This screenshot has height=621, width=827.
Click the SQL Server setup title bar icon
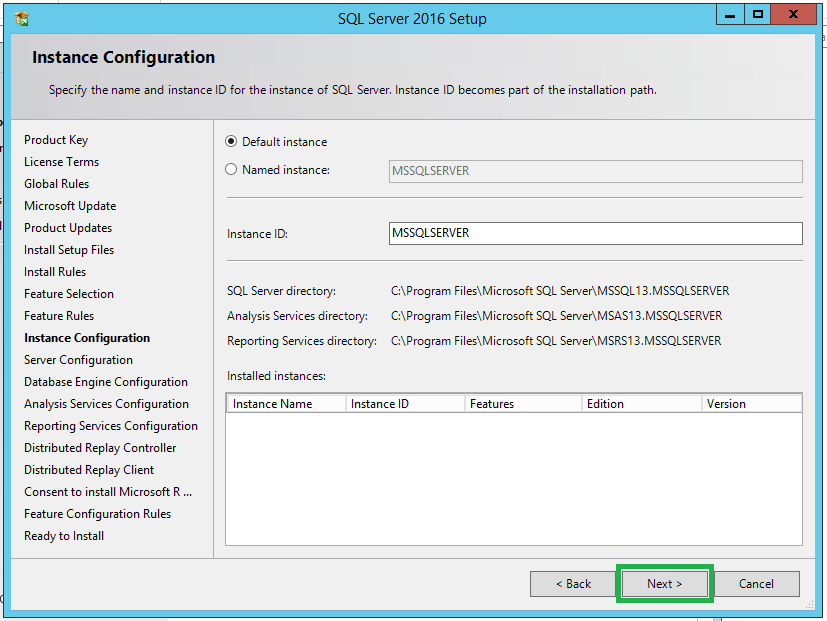pos(22,18)
